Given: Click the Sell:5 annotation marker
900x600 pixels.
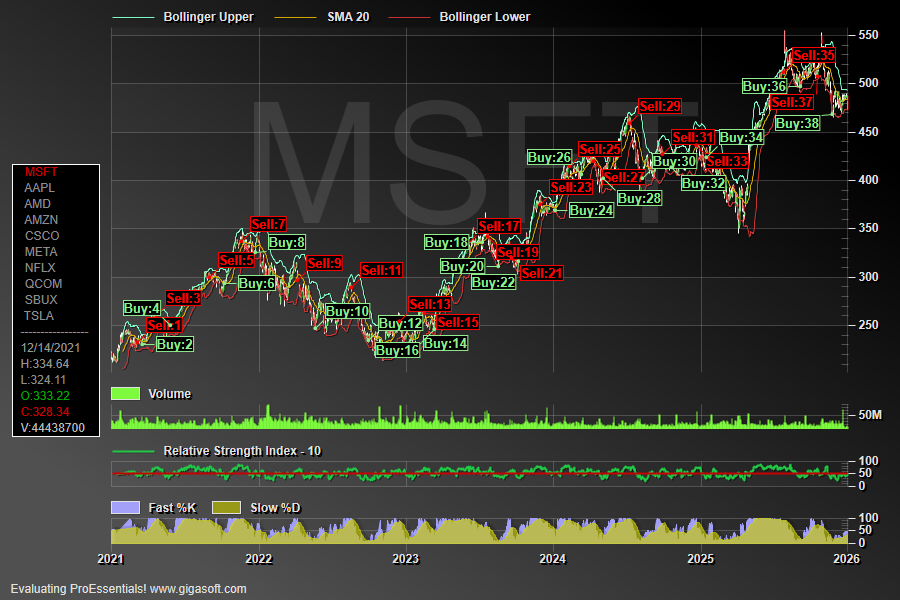Looking at the screenshot, I should (236, 260).
